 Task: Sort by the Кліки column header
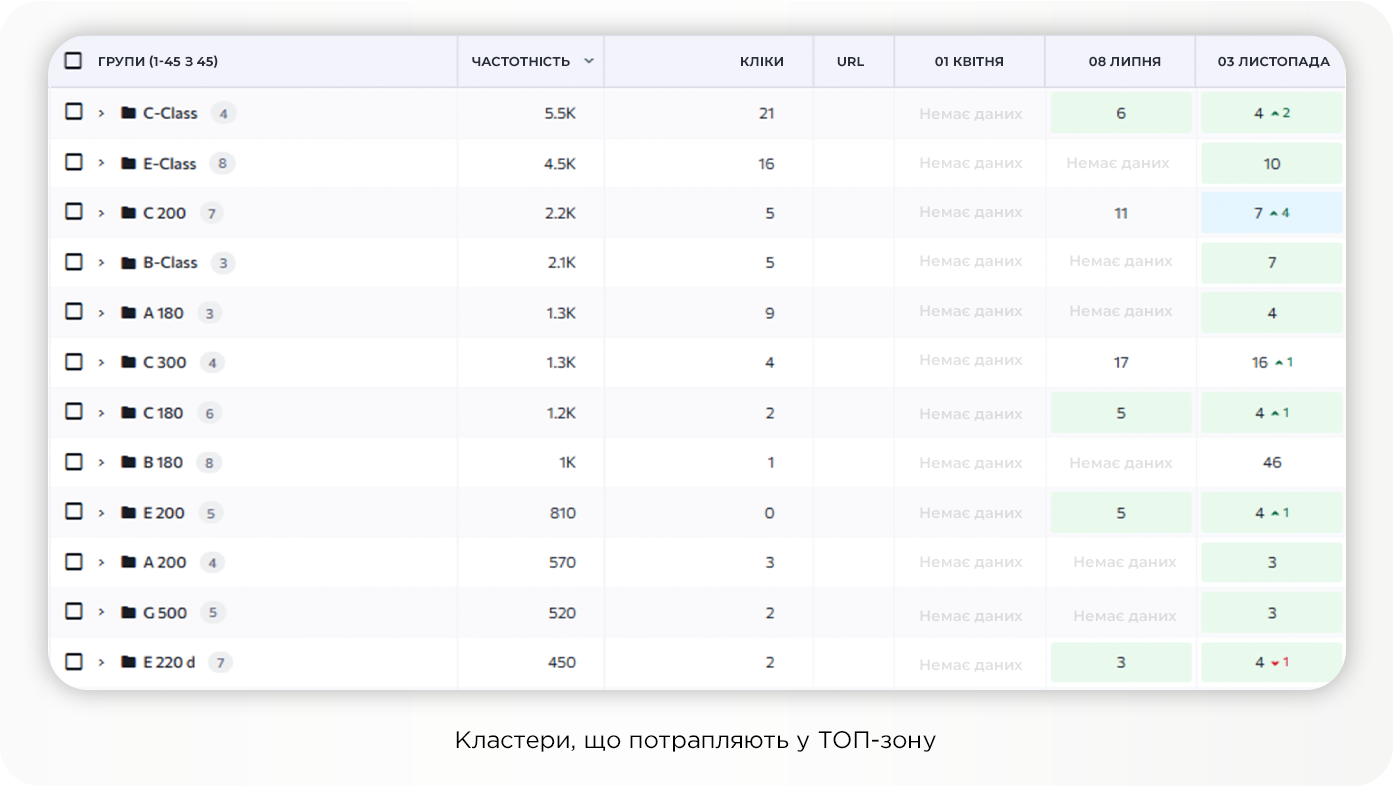761,61
